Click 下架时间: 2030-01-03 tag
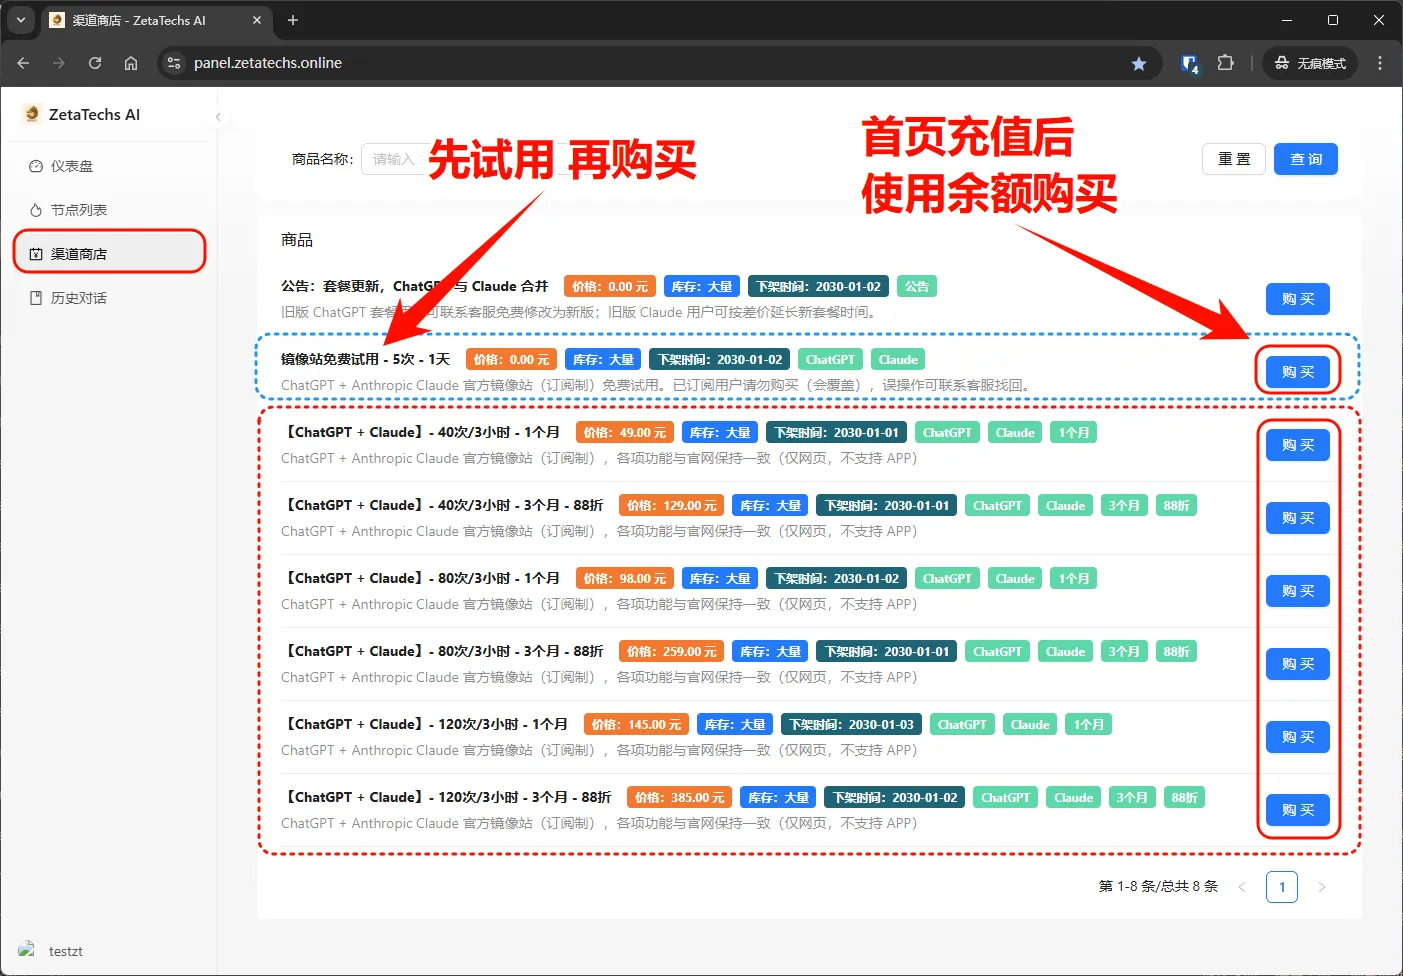 coord(851,725)
